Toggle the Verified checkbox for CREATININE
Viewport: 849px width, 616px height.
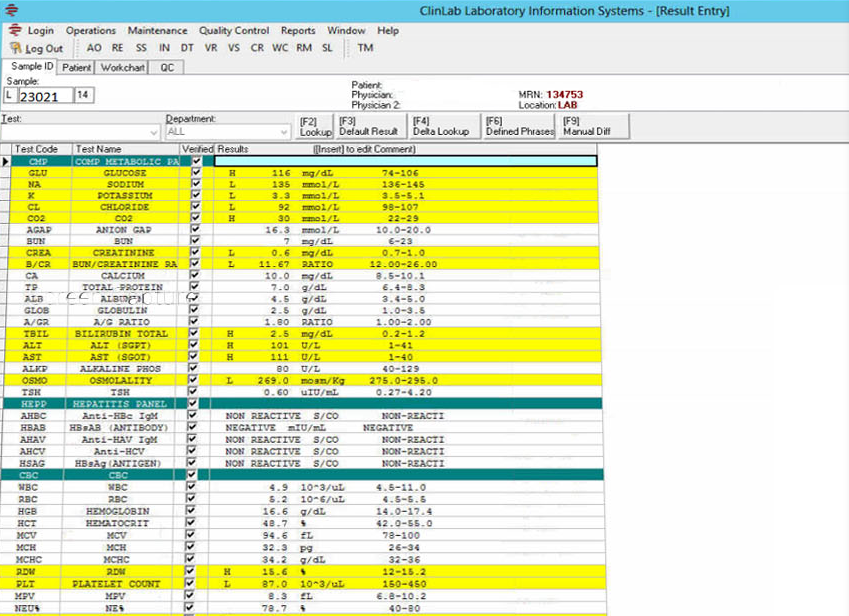pos(195,252)
